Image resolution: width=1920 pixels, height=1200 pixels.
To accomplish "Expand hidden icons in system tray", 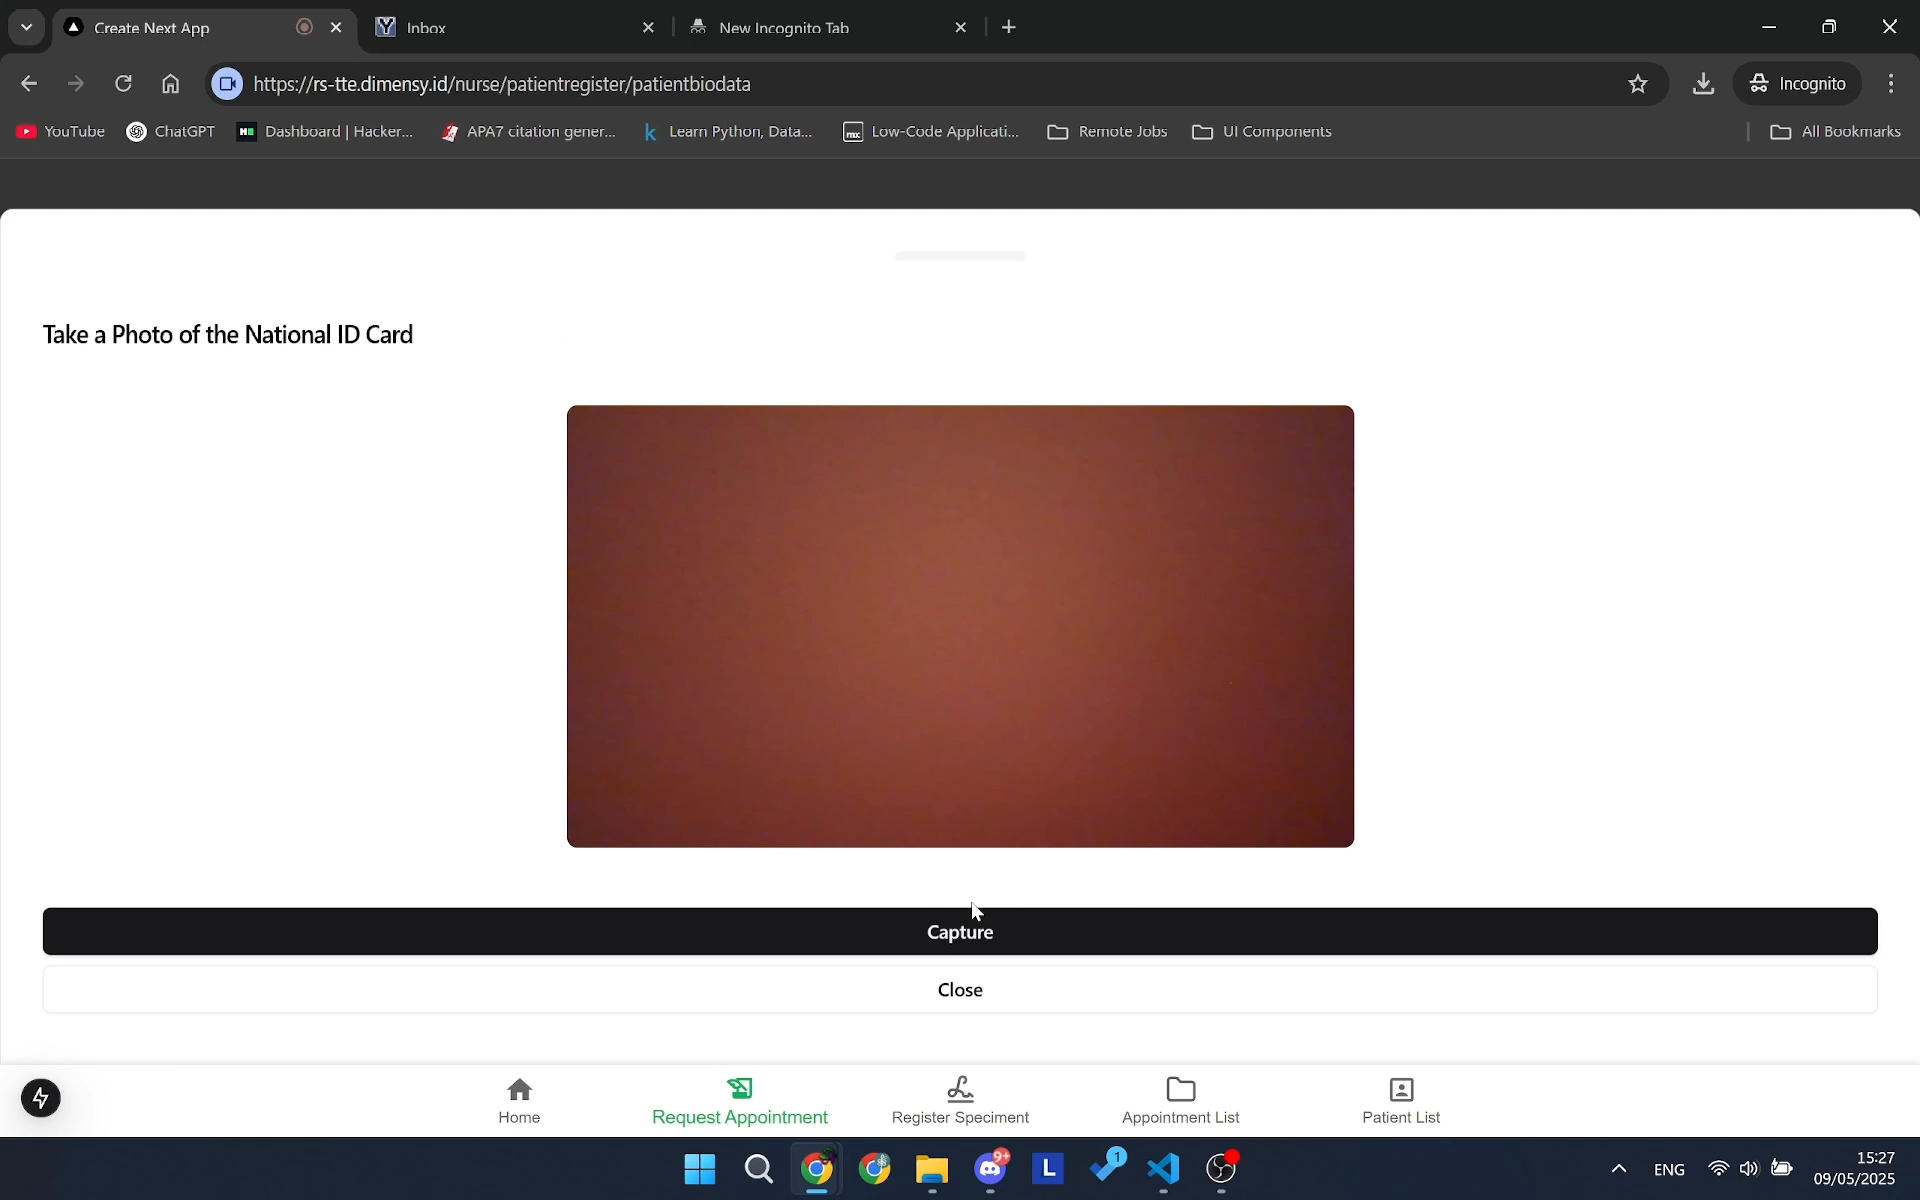I will 1619,1169.
